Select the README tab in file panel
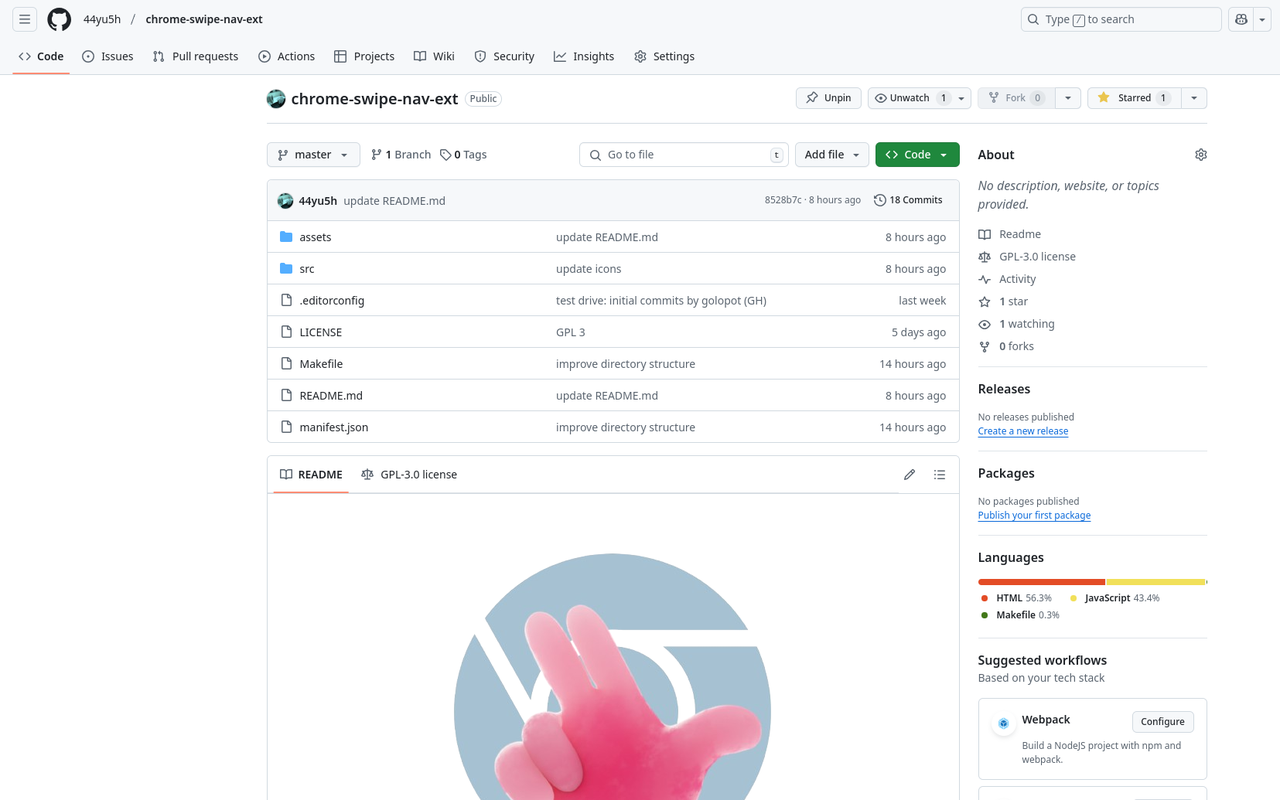The image size is (1280, 800). point(311,475)
